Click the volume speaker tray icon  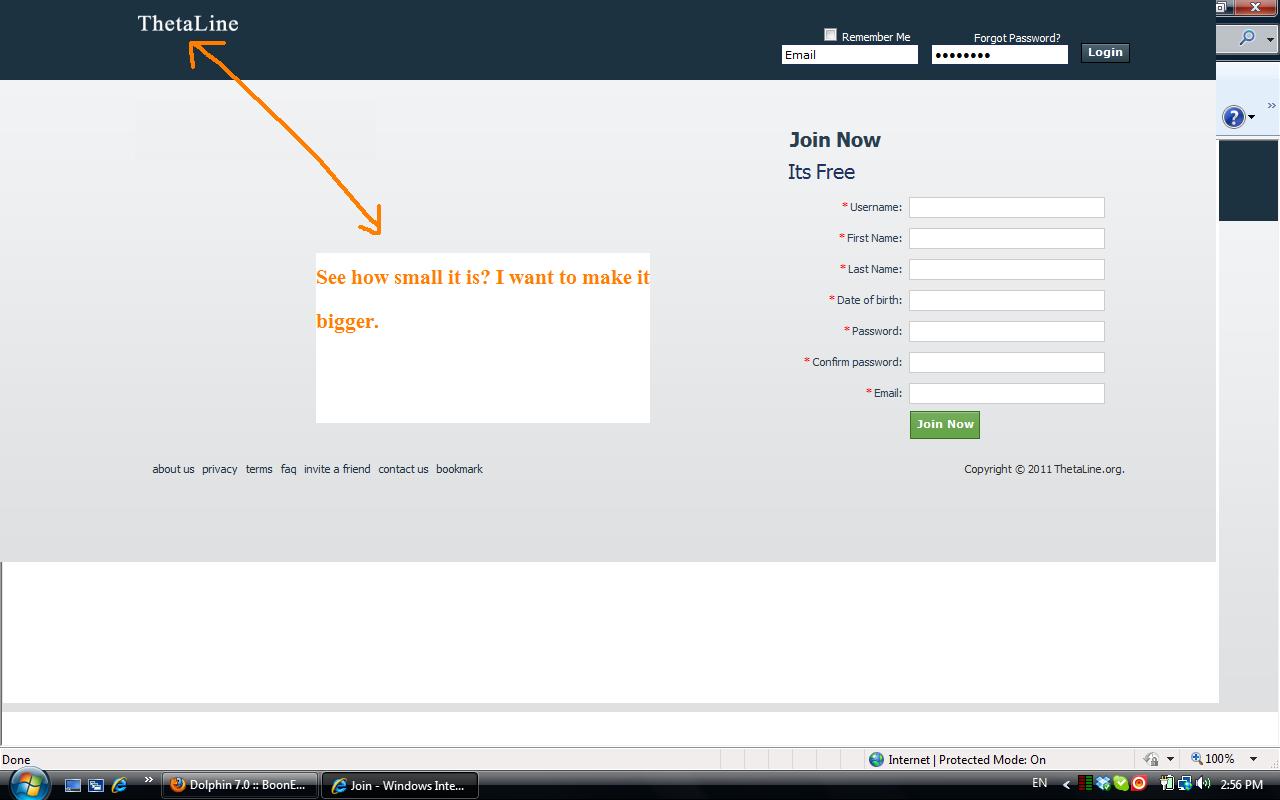click(1202, 784)
